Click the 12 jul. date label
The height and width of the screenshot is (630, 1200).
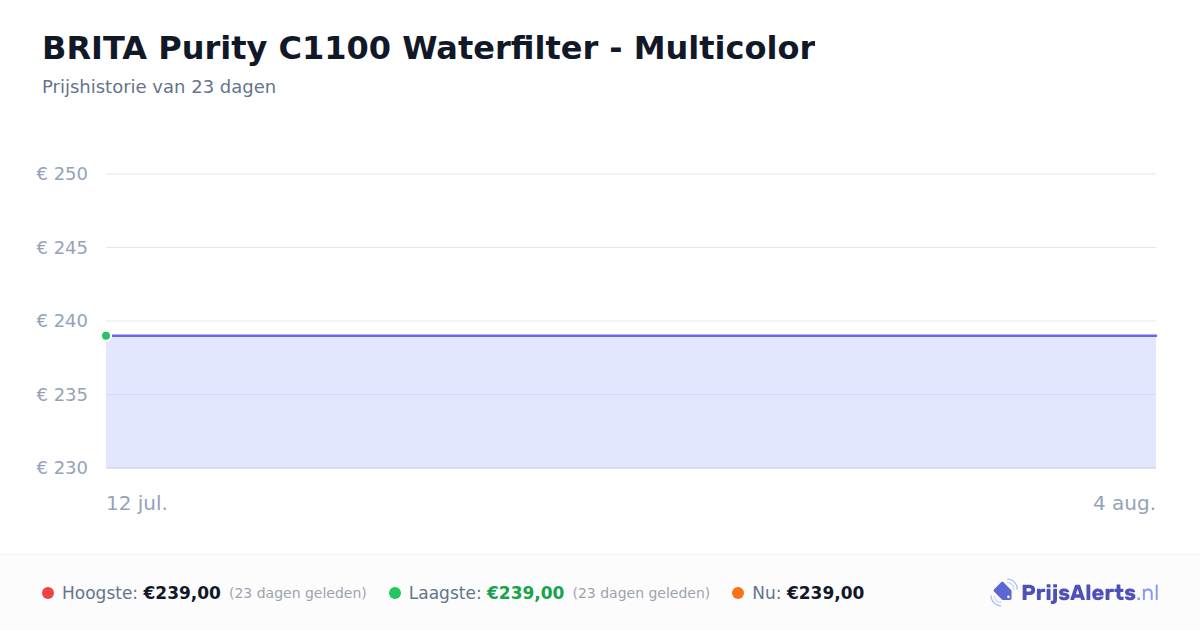point(137,503)
